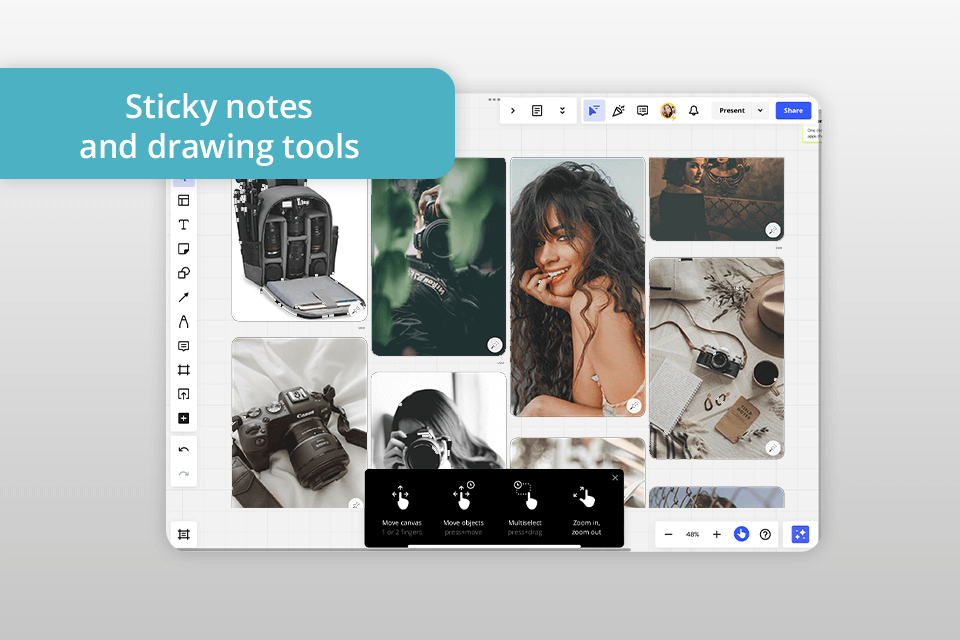Click the user avatar
The width and height of the screenshot is (960, 640).
668,111
